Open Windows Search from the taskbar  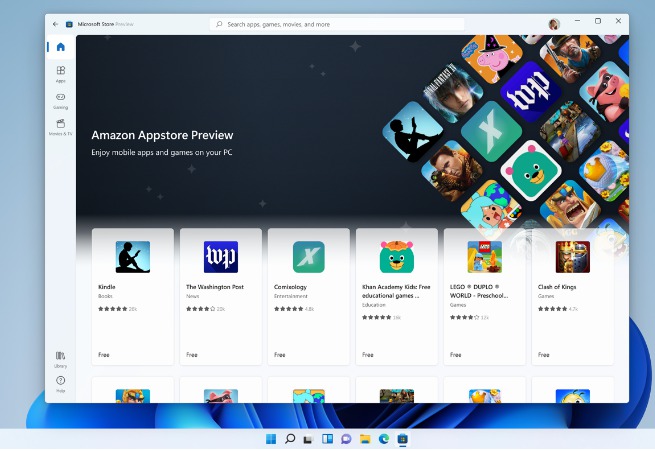tap(290, 439)
